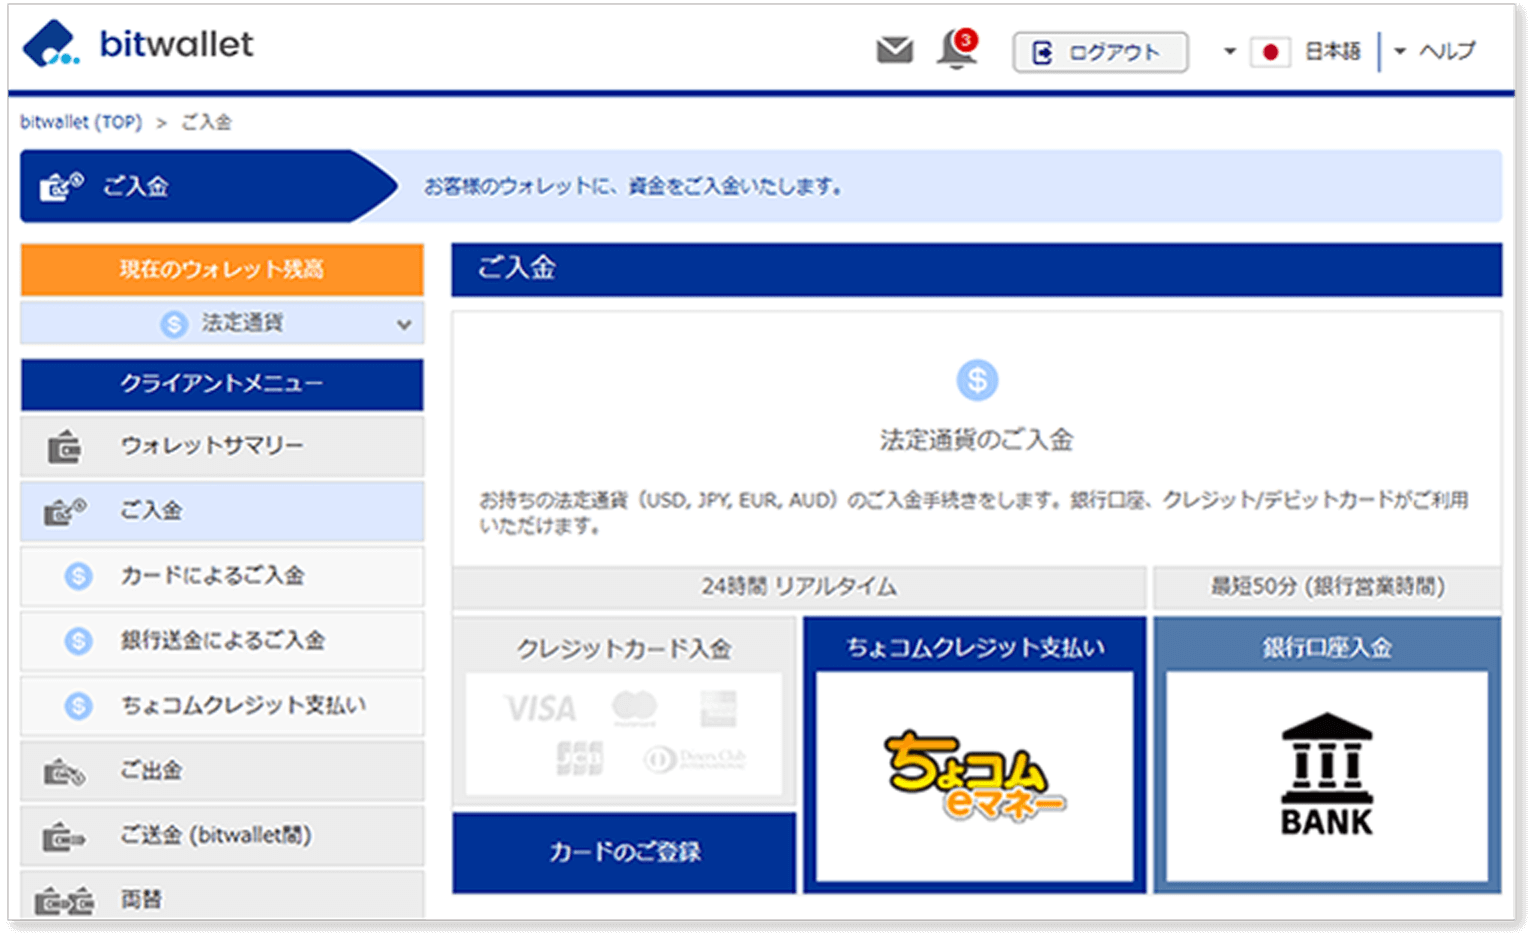Click the ログアウト logout button
The width and height of the screenshot is (1536, 936).
coord(1100,52)
